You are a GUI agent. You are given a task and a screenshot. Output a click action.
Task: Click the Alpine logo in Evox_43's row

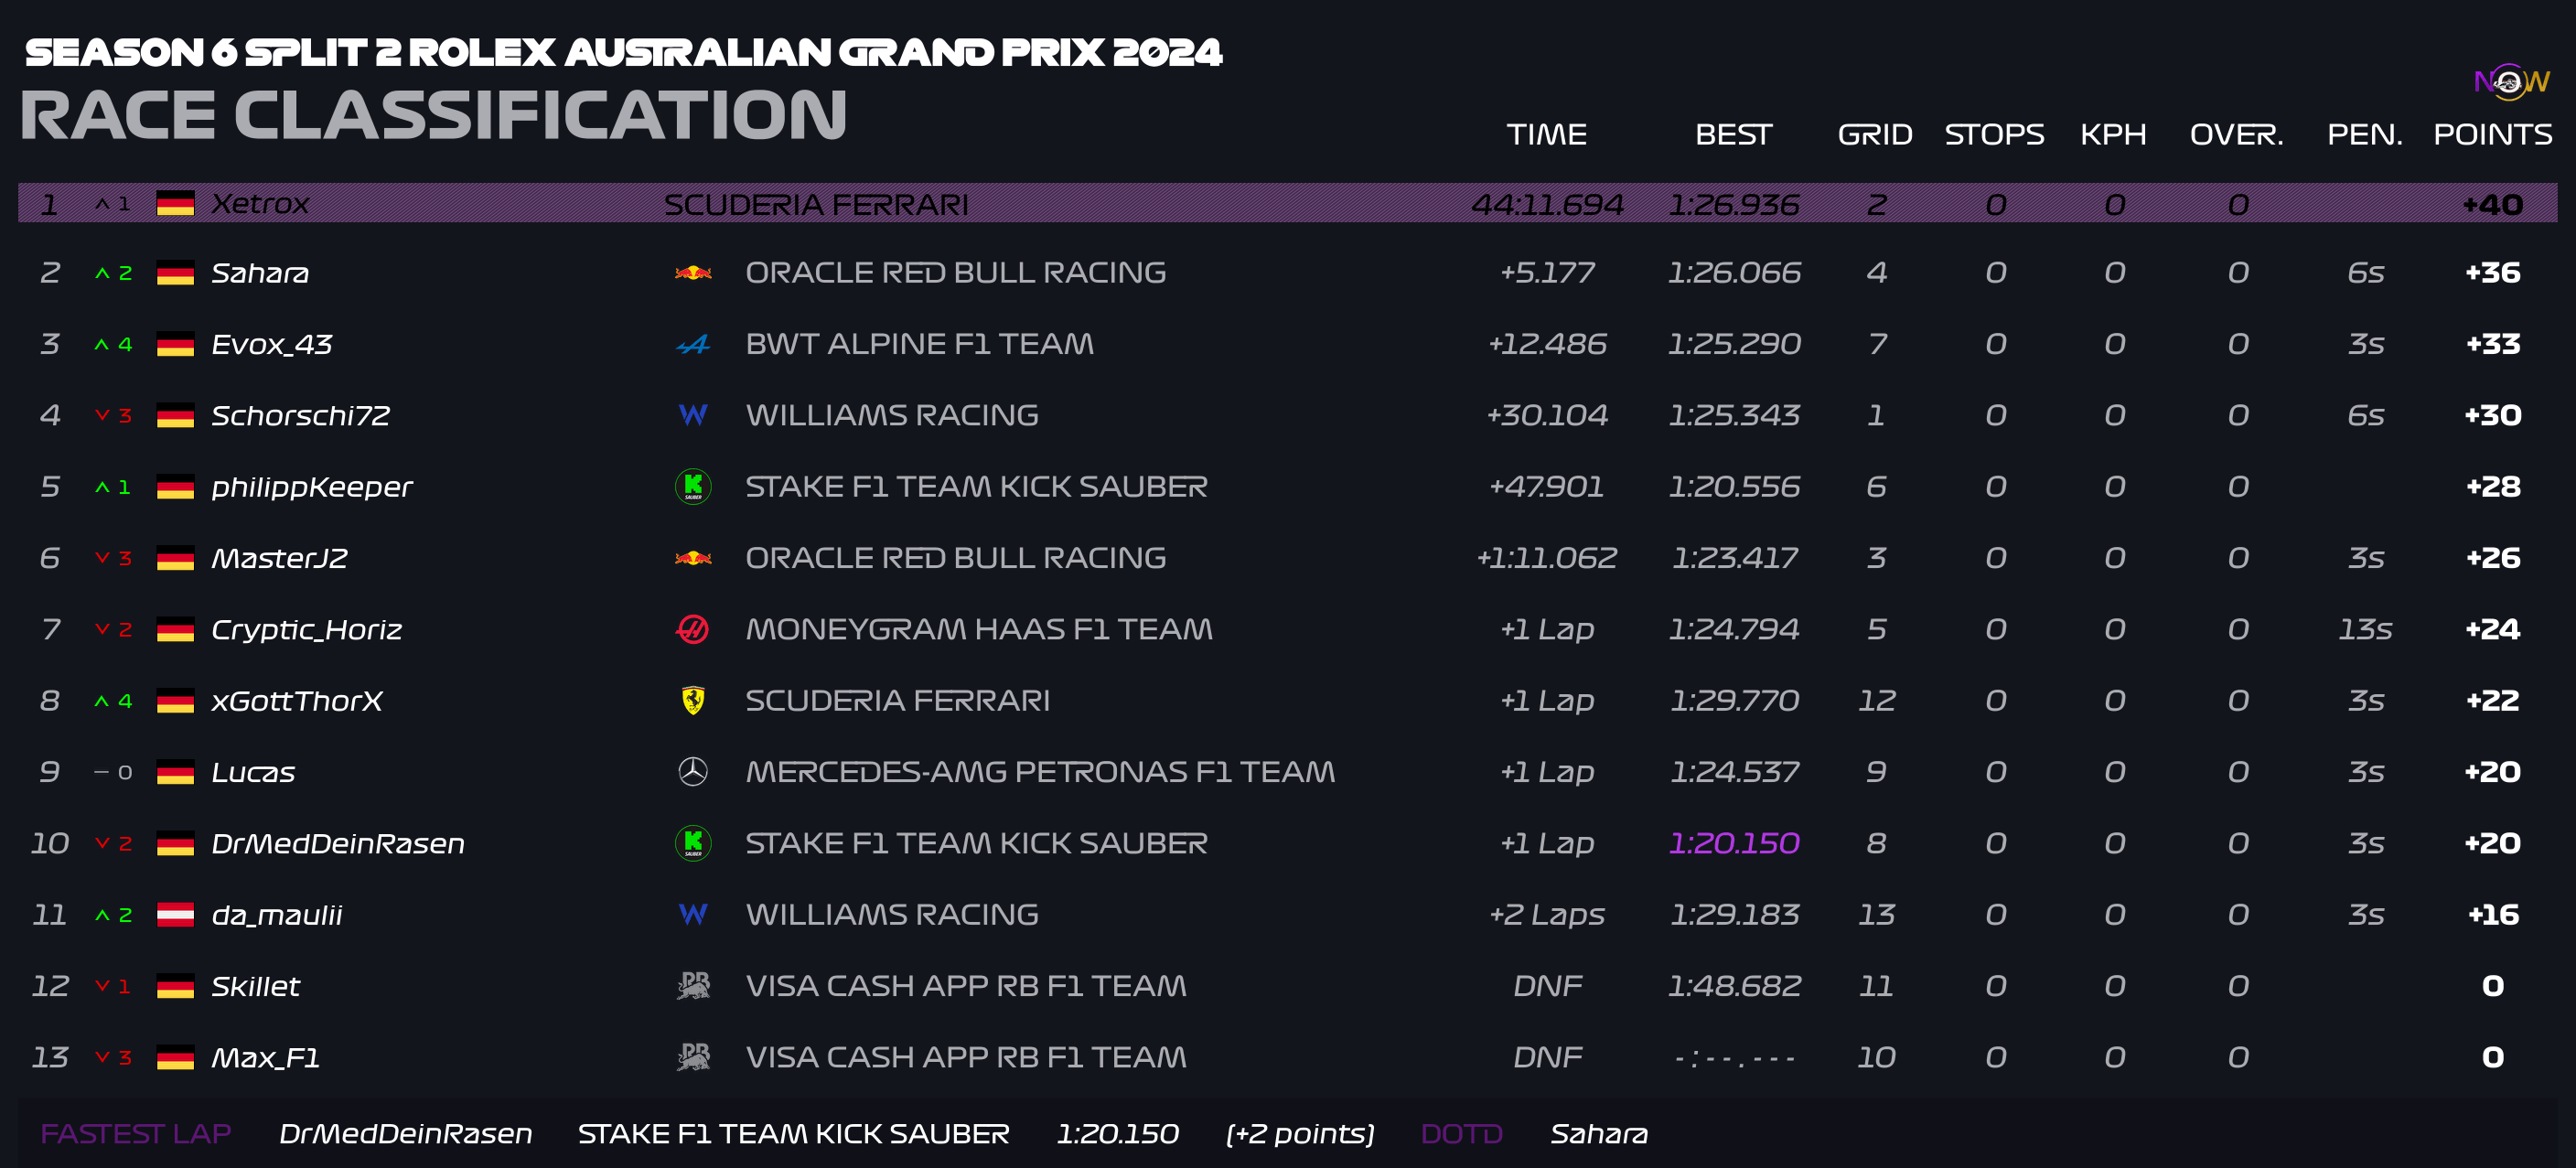[693, 345]
